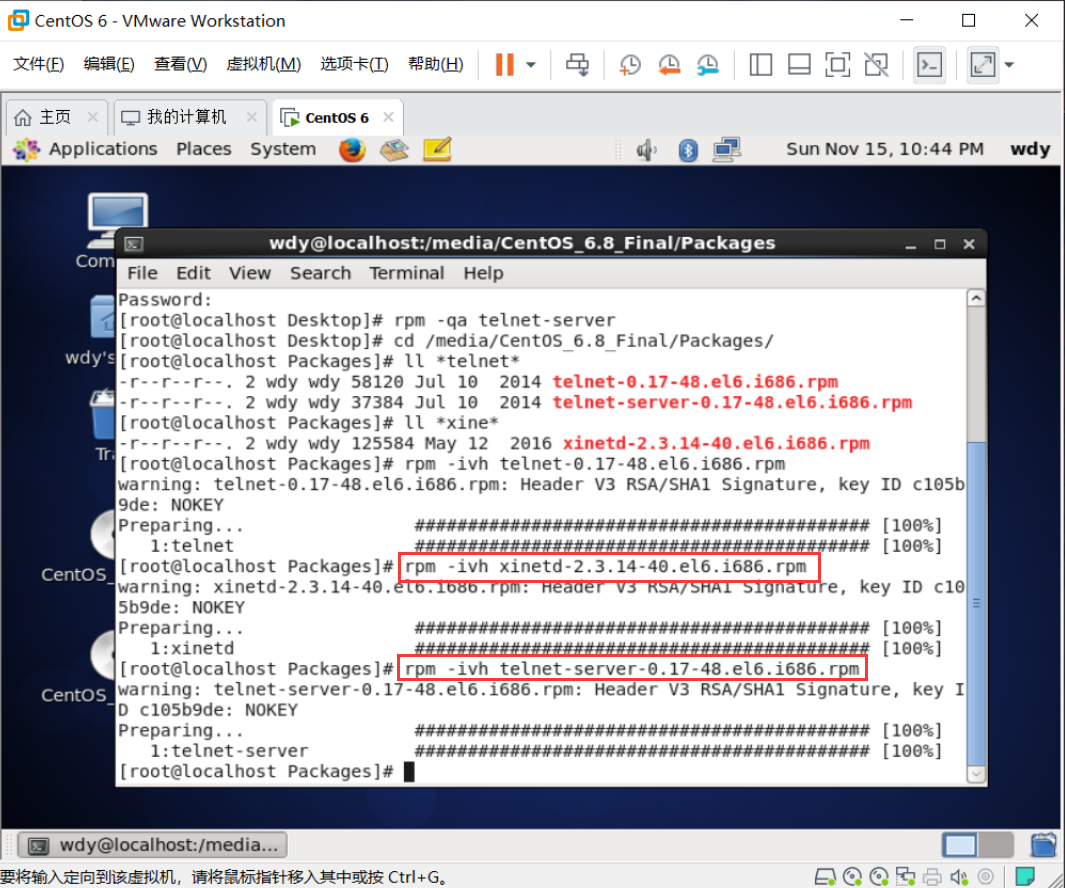Take a snapshot of the virtual machine
This screenshot has height=888, width=1065.
[x=630, y=65]
